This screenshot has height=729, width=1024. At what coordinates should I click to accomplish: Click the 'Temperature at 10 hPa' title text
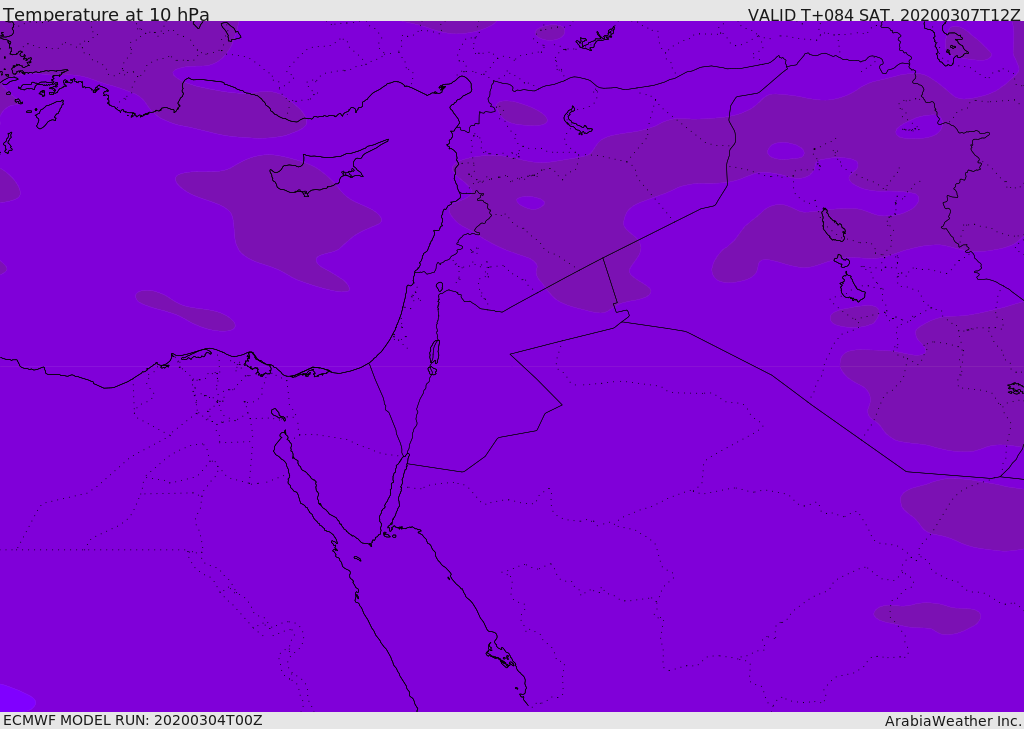(106, 14)
